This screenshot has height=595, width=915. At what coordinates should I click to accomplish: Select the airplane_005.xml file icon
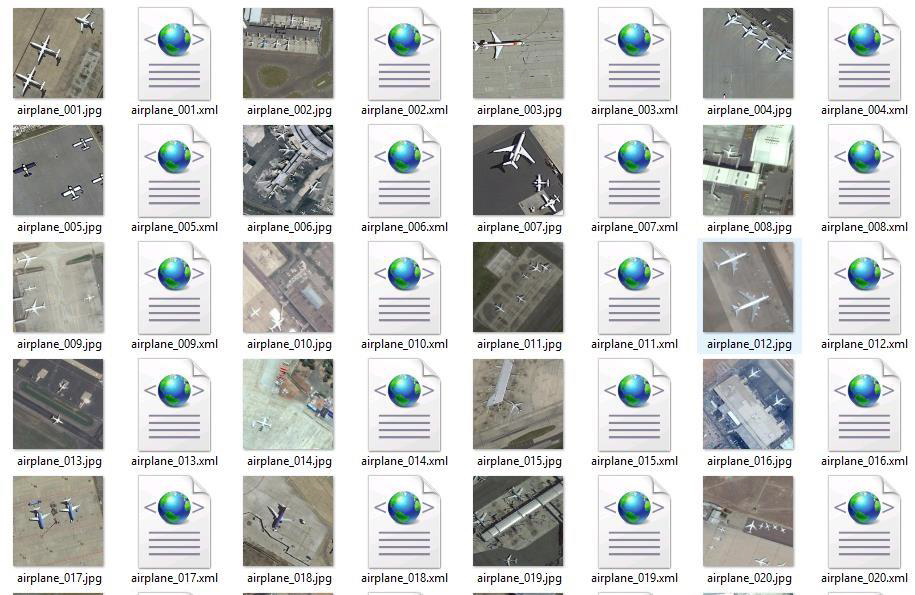point(174,171)
